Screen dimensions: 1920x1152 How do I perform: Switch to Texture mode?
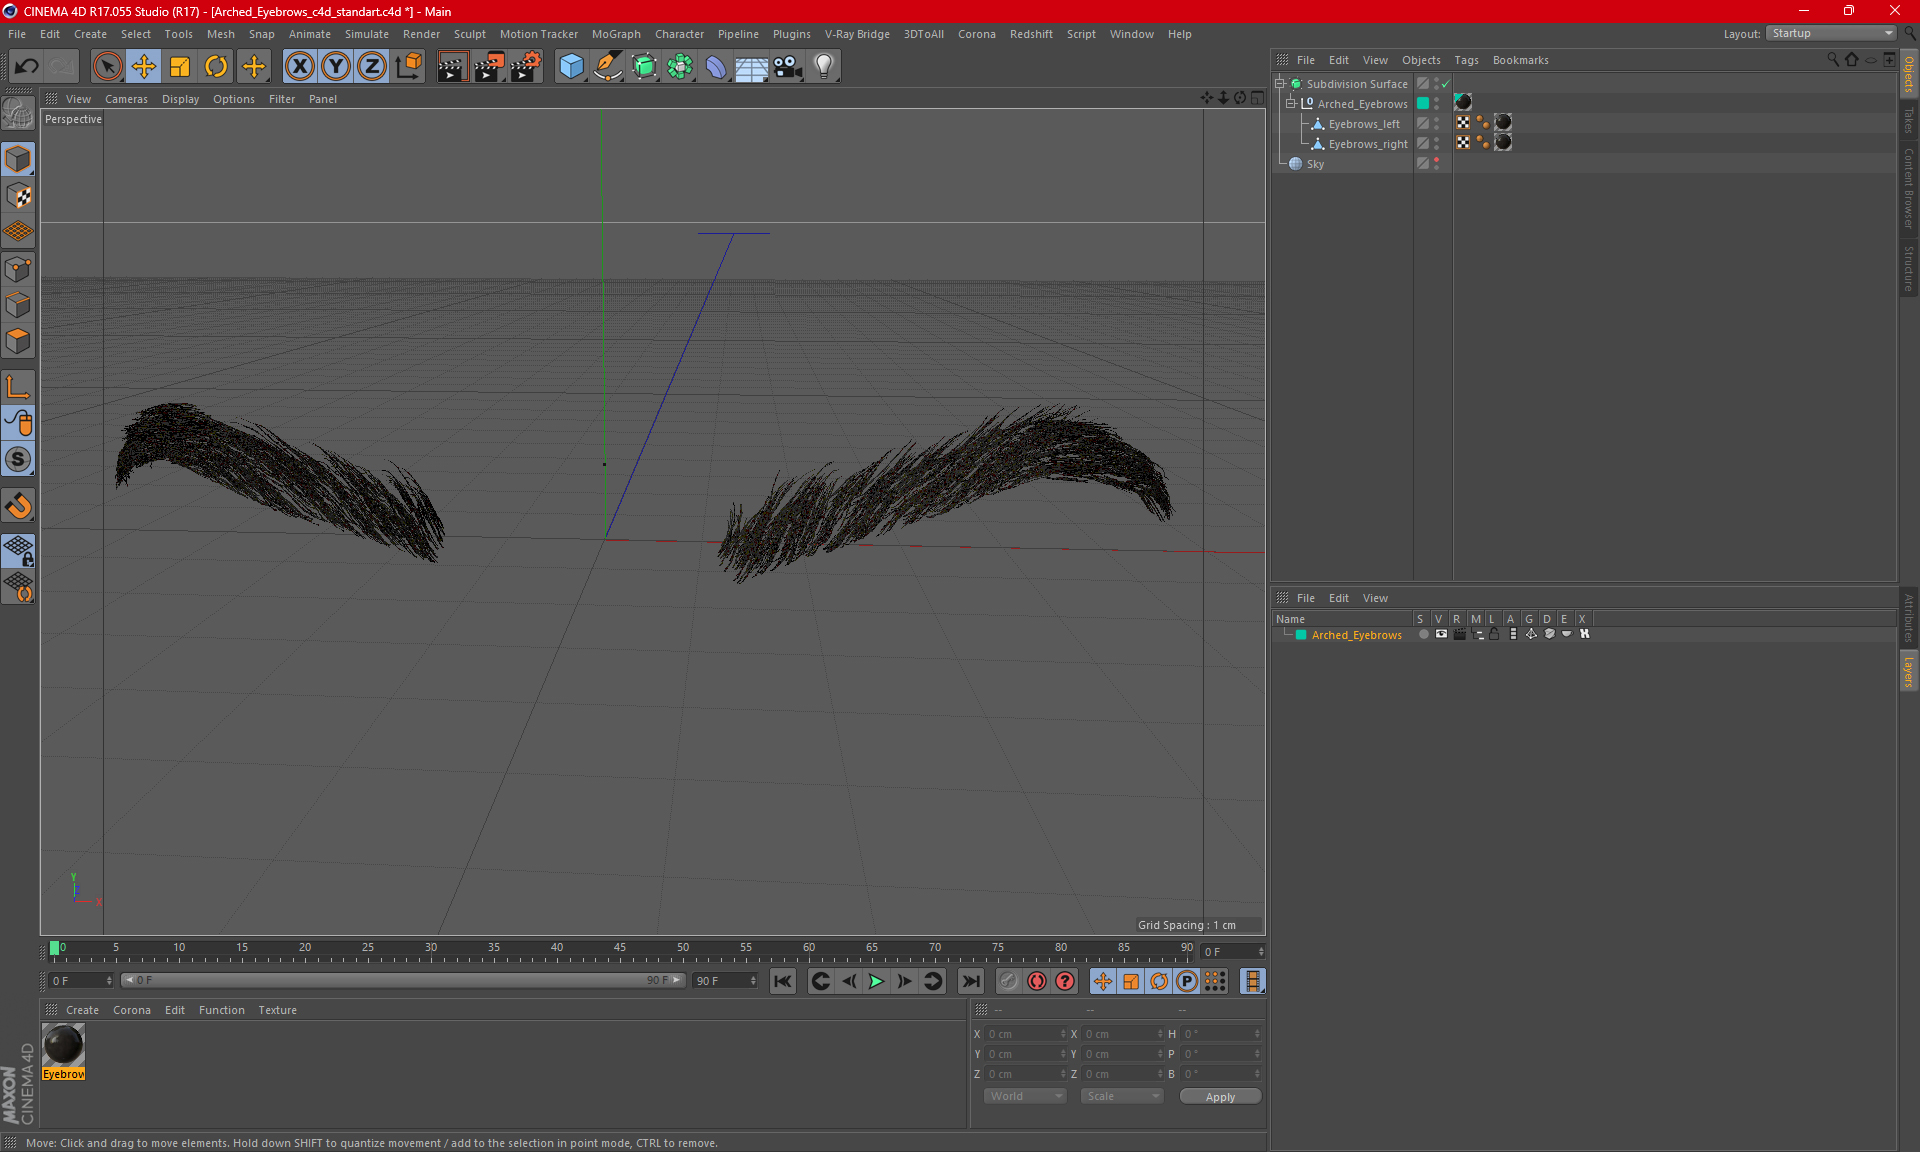pyautogui.click(x=18, y=196)
